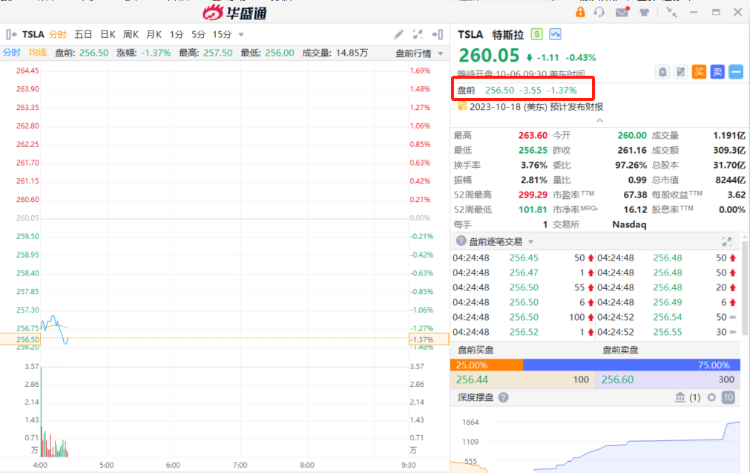Click the 52周最高 value 299.29
This screenshot has height=473, width=750.
click(532, 195)
